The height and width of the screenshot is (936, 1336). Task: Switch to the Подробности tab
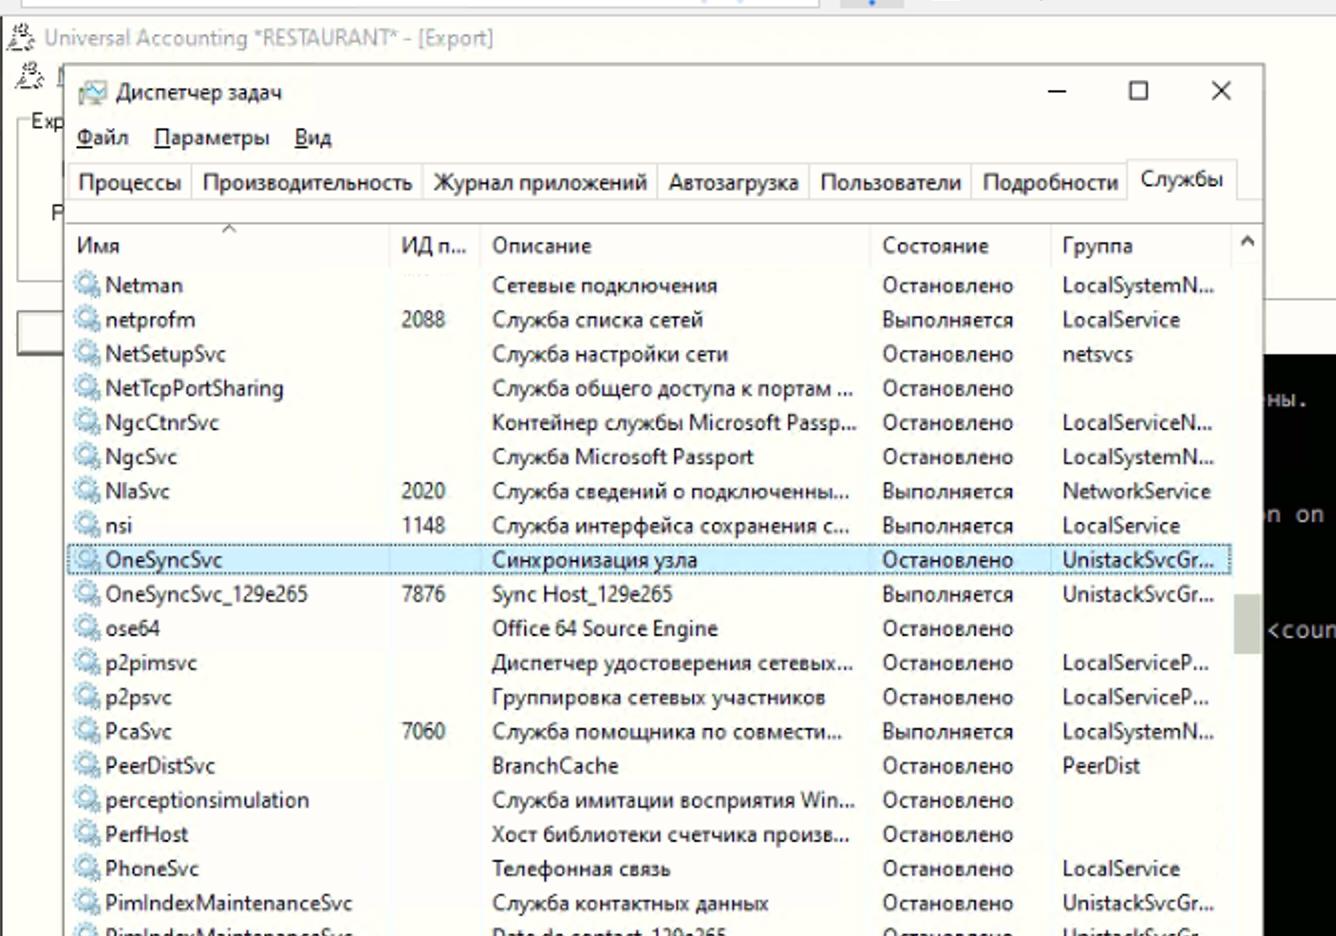pyautogui.click(x=1050, y=182)
